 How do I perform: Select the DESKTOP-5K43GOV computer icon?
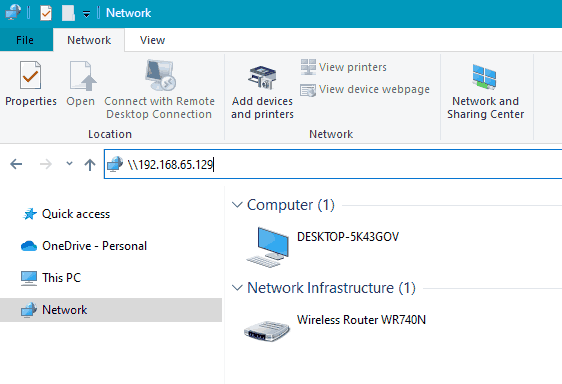tap(267, 247)
